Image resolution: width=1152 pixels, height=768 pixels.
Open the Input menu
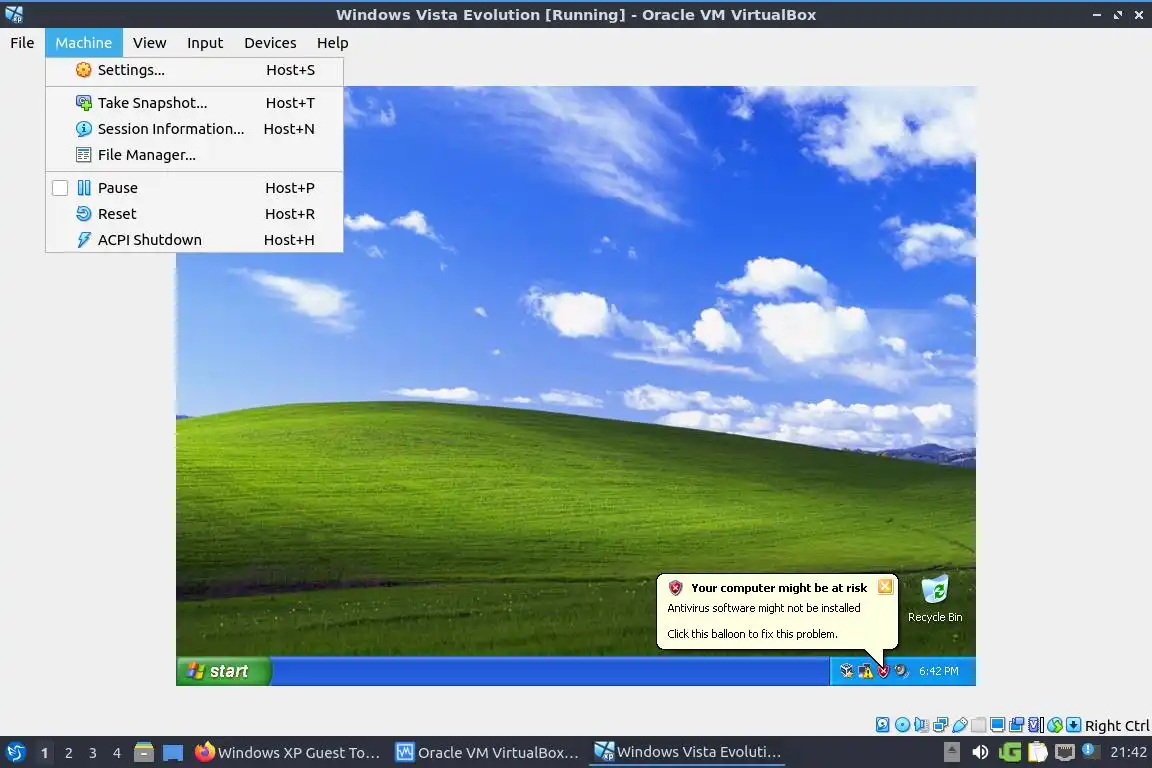(205, 43)
